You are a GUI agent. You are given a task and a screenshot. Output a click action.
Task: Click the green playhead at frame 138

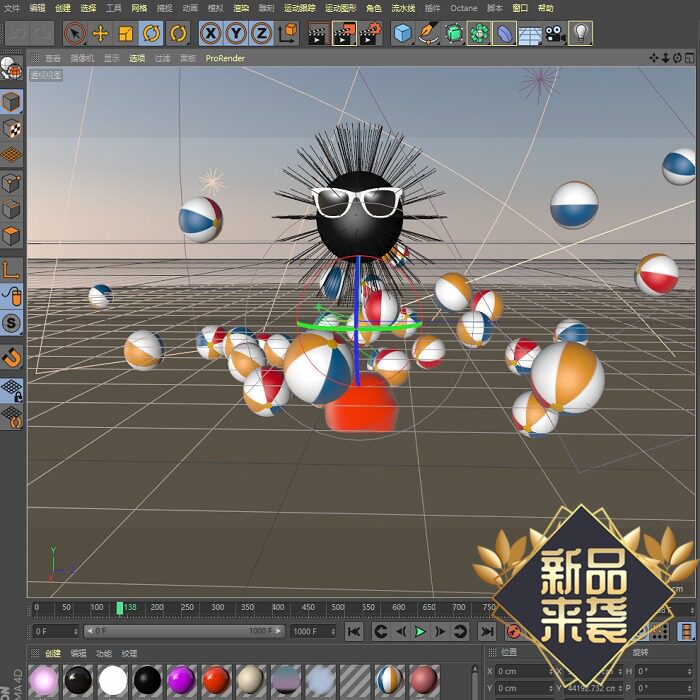120,608
